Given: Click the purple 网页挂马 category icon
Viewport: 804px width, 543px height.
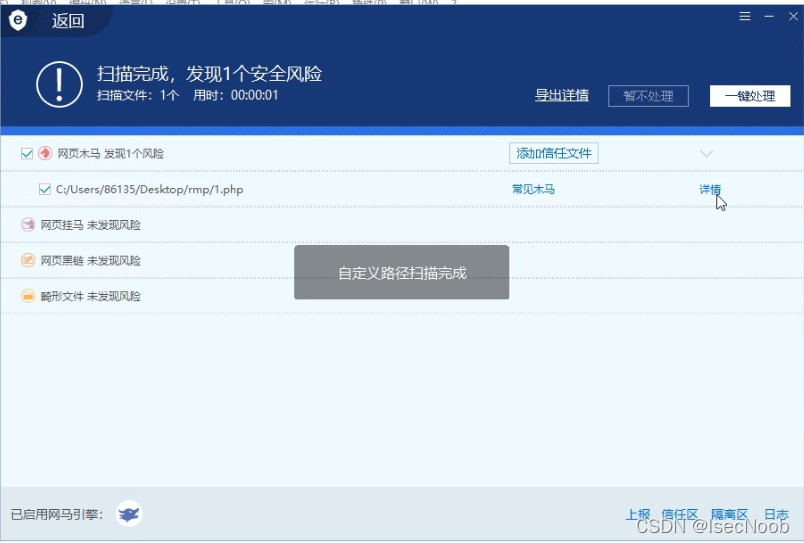Looking at the screenshot, I should (x=28, y=225).
